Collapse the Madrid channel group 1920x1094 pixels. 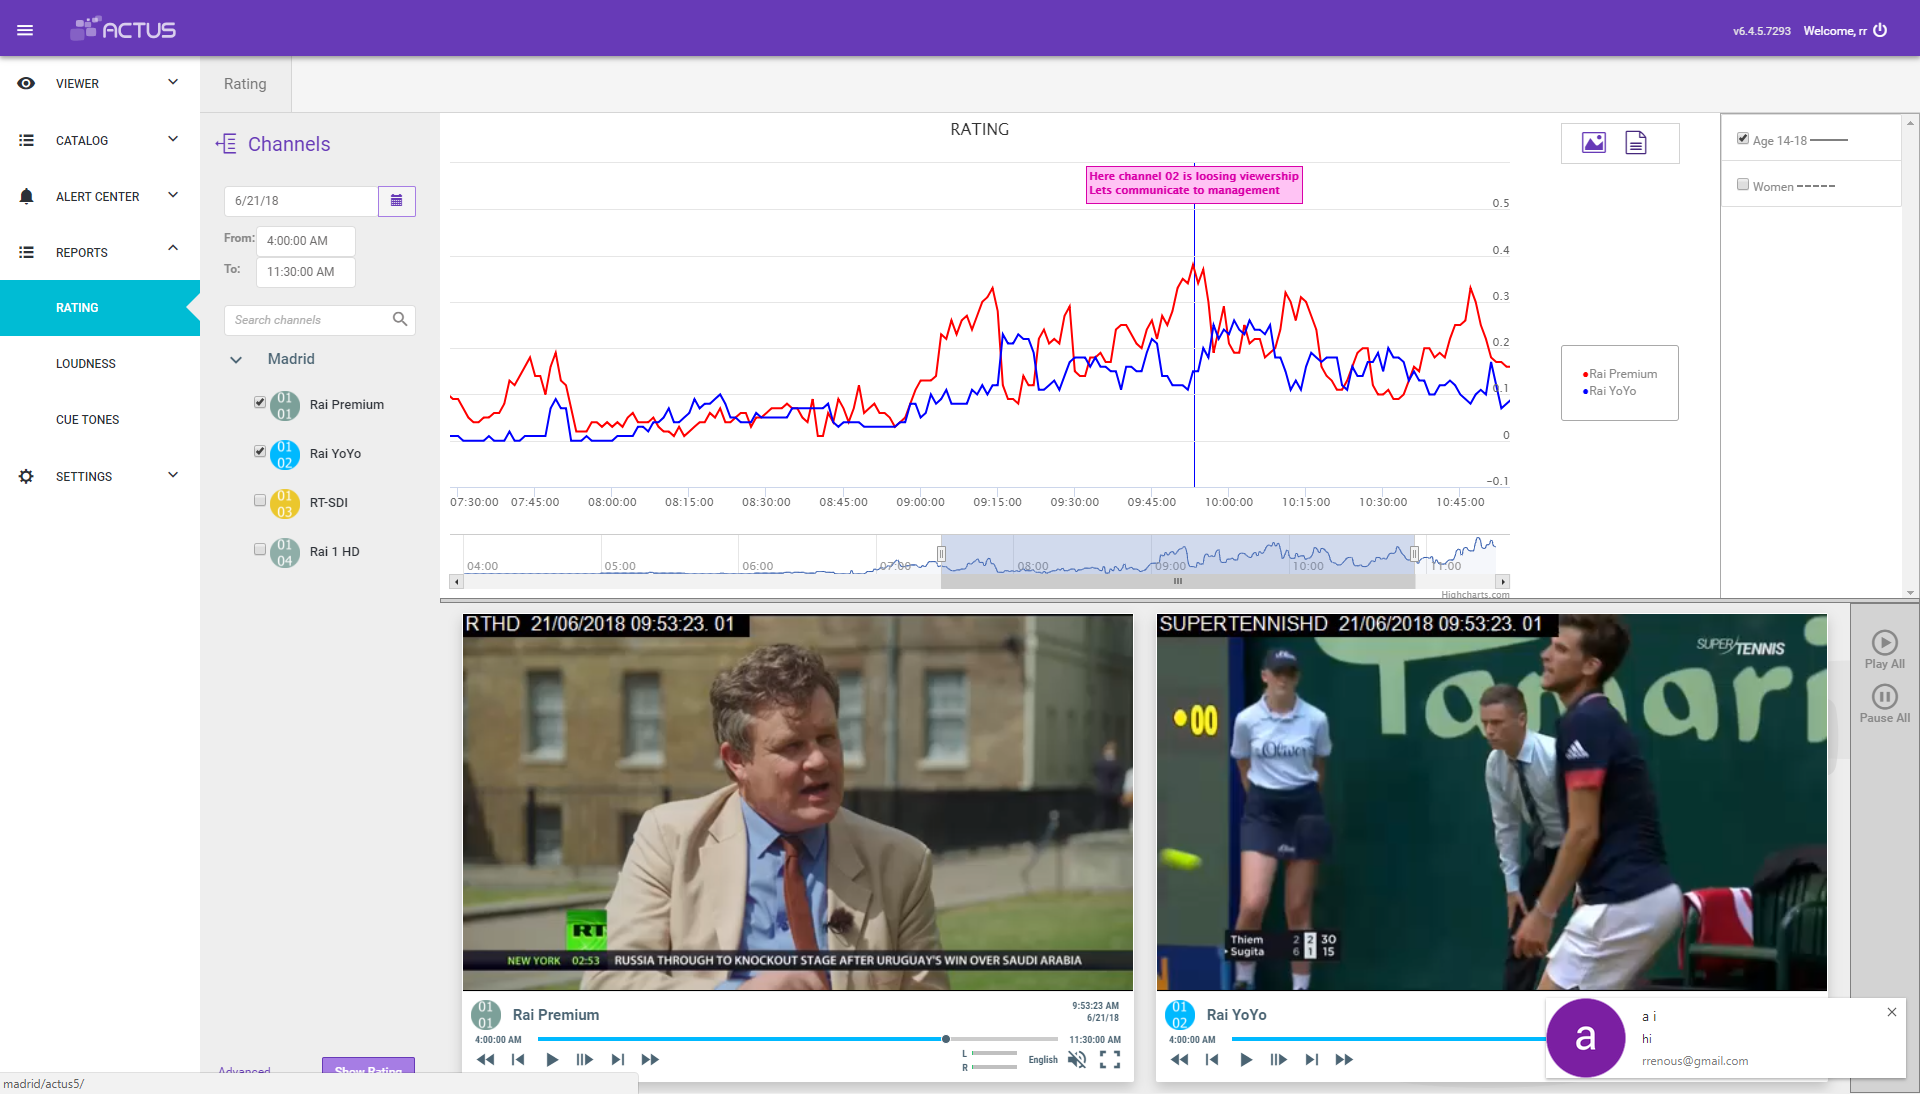click(235, 360)
